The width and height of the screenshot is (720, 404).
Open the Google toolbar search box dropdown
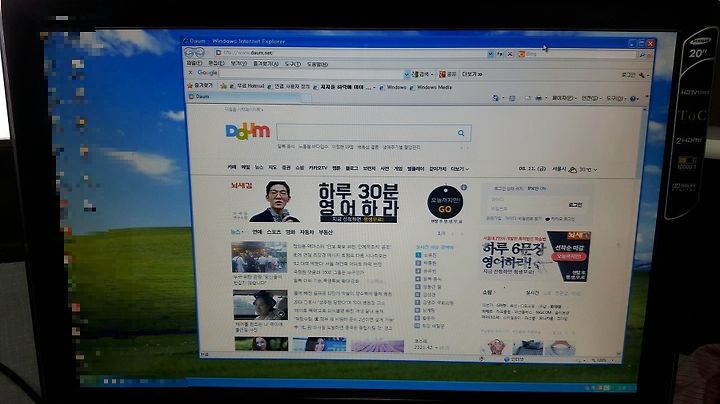pyautogui.click(x=406, y=74)
